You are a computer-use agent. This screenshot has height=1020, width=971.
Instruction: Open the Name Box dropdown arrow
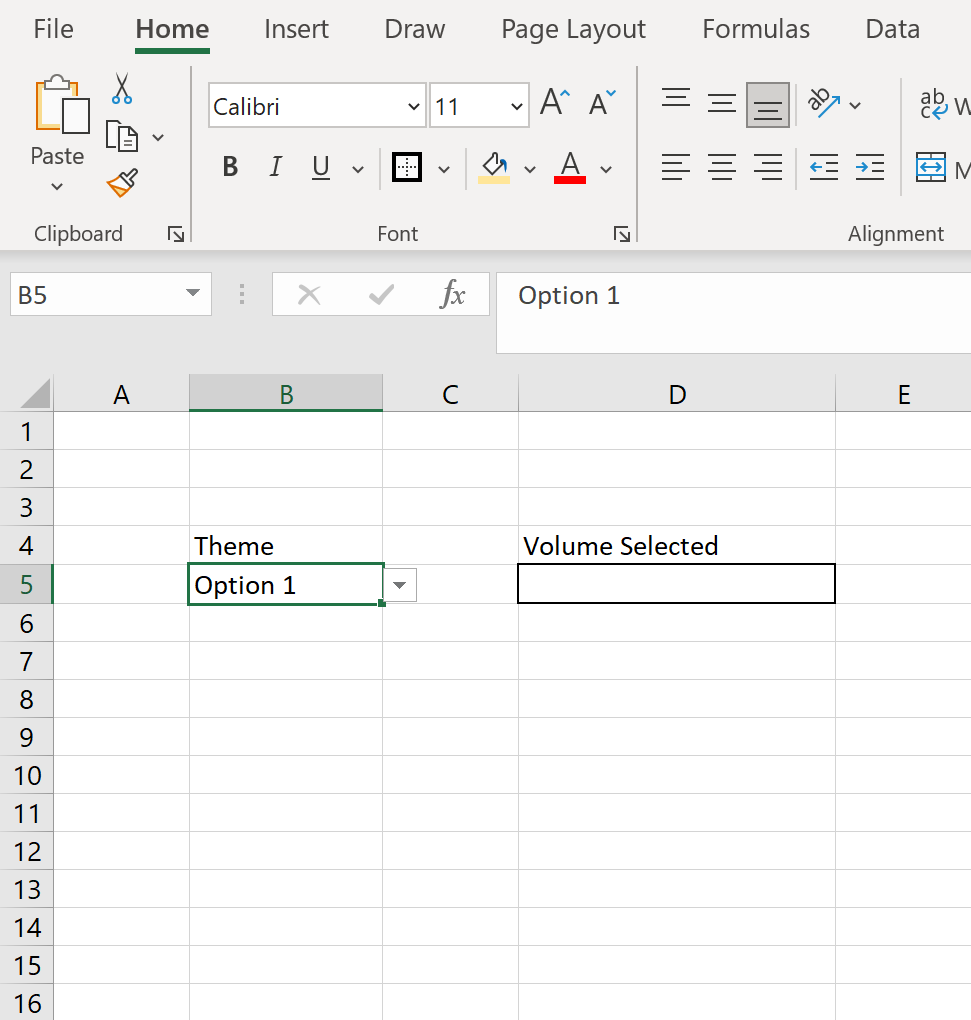[193, 293]
